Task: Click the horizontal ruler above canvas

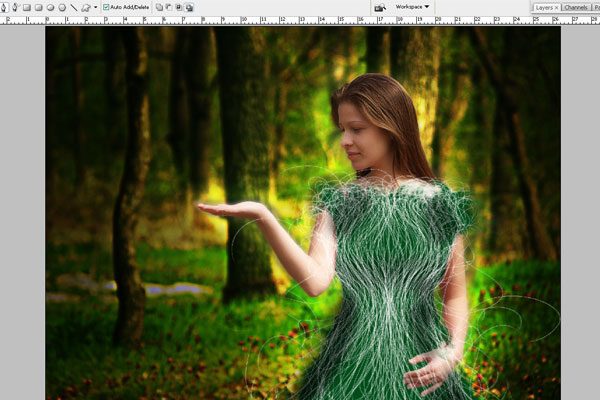Action: coord(300,20)
